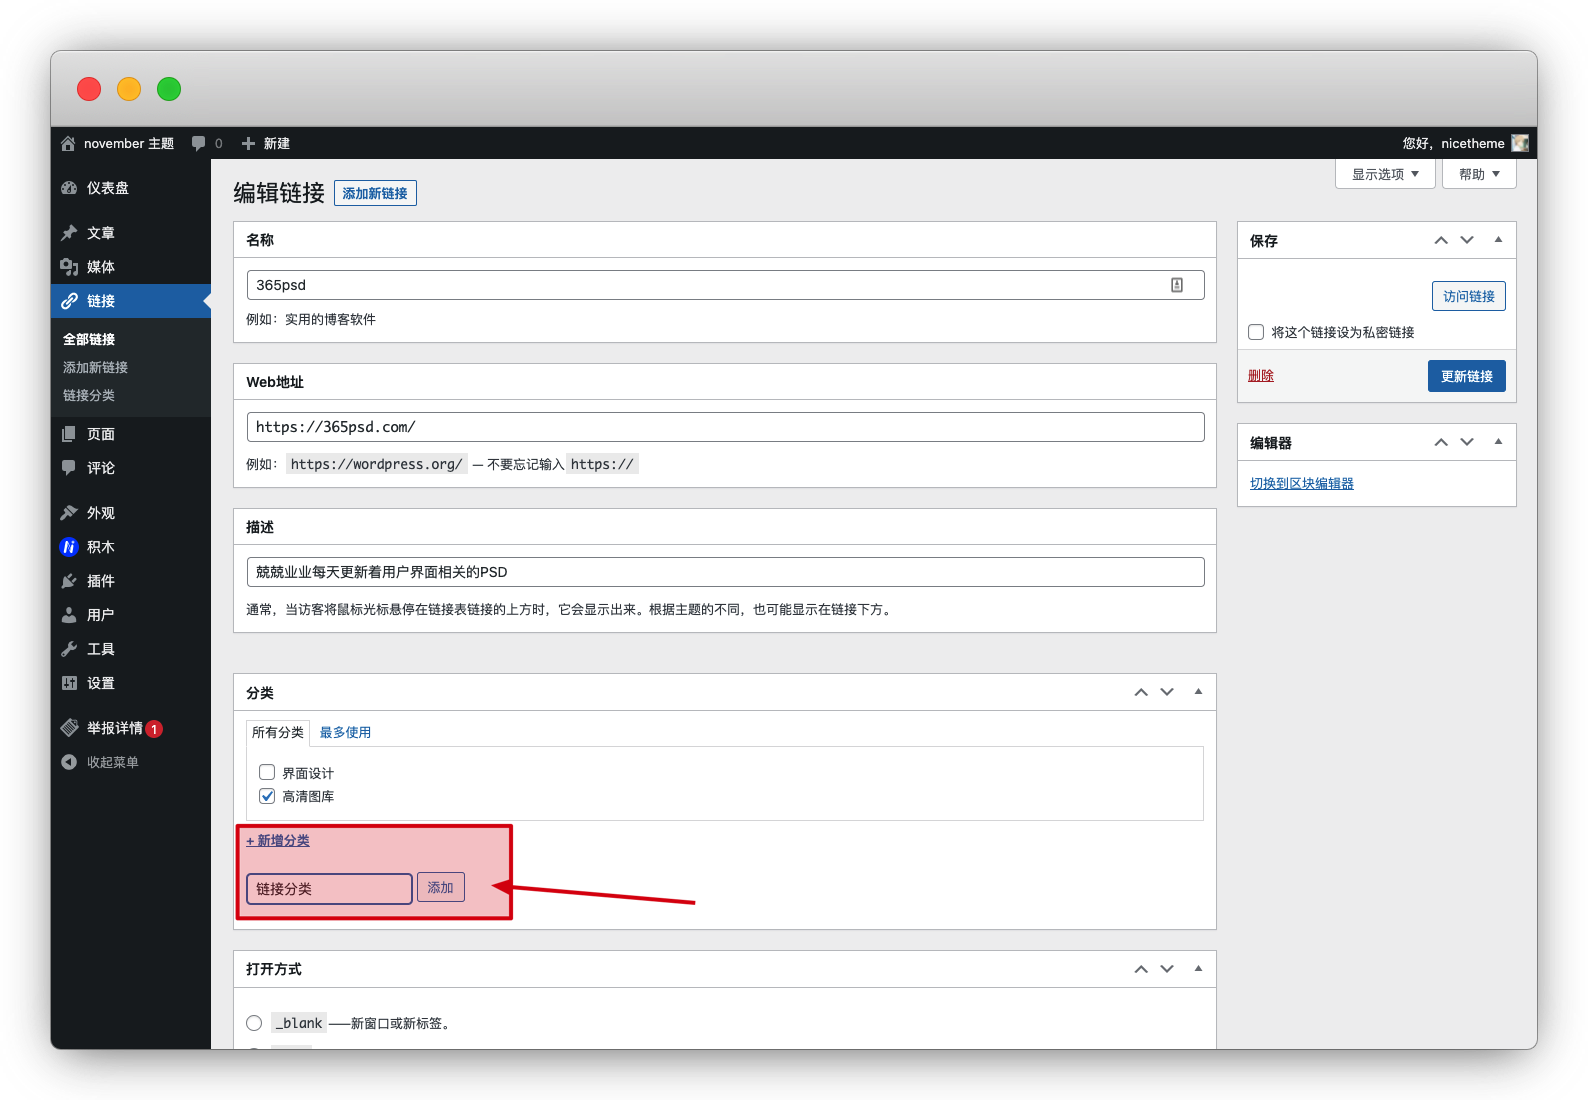Move 编辑器 panel up
This screenshot has width=1588, height=1100.
(1441, 442)
